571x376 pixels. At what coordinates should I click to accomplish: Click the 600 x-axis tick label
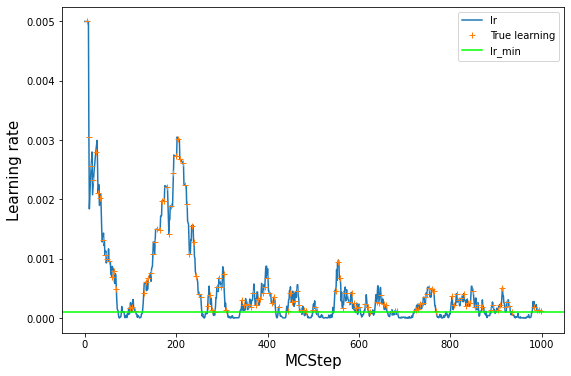point(359,344)
